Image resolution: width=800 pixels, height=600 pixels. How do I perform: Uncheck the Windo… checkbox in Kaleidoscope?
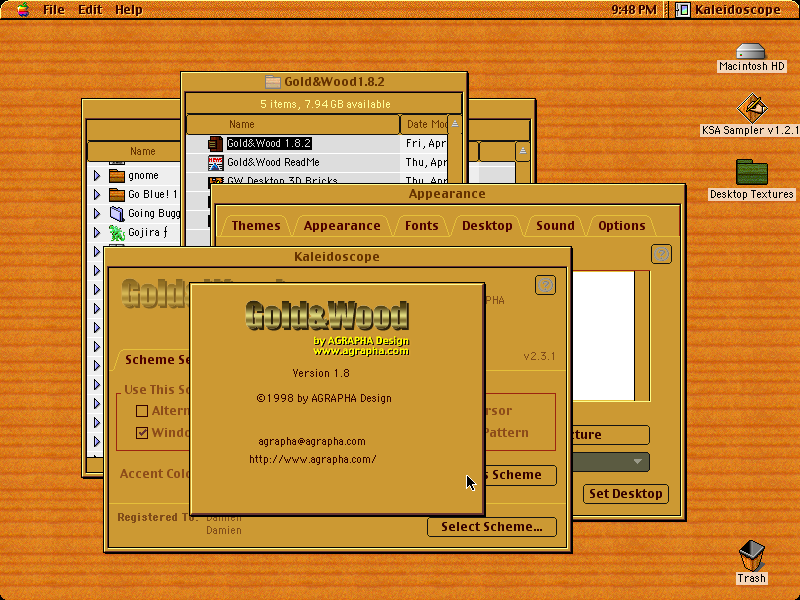coord(142,433)
